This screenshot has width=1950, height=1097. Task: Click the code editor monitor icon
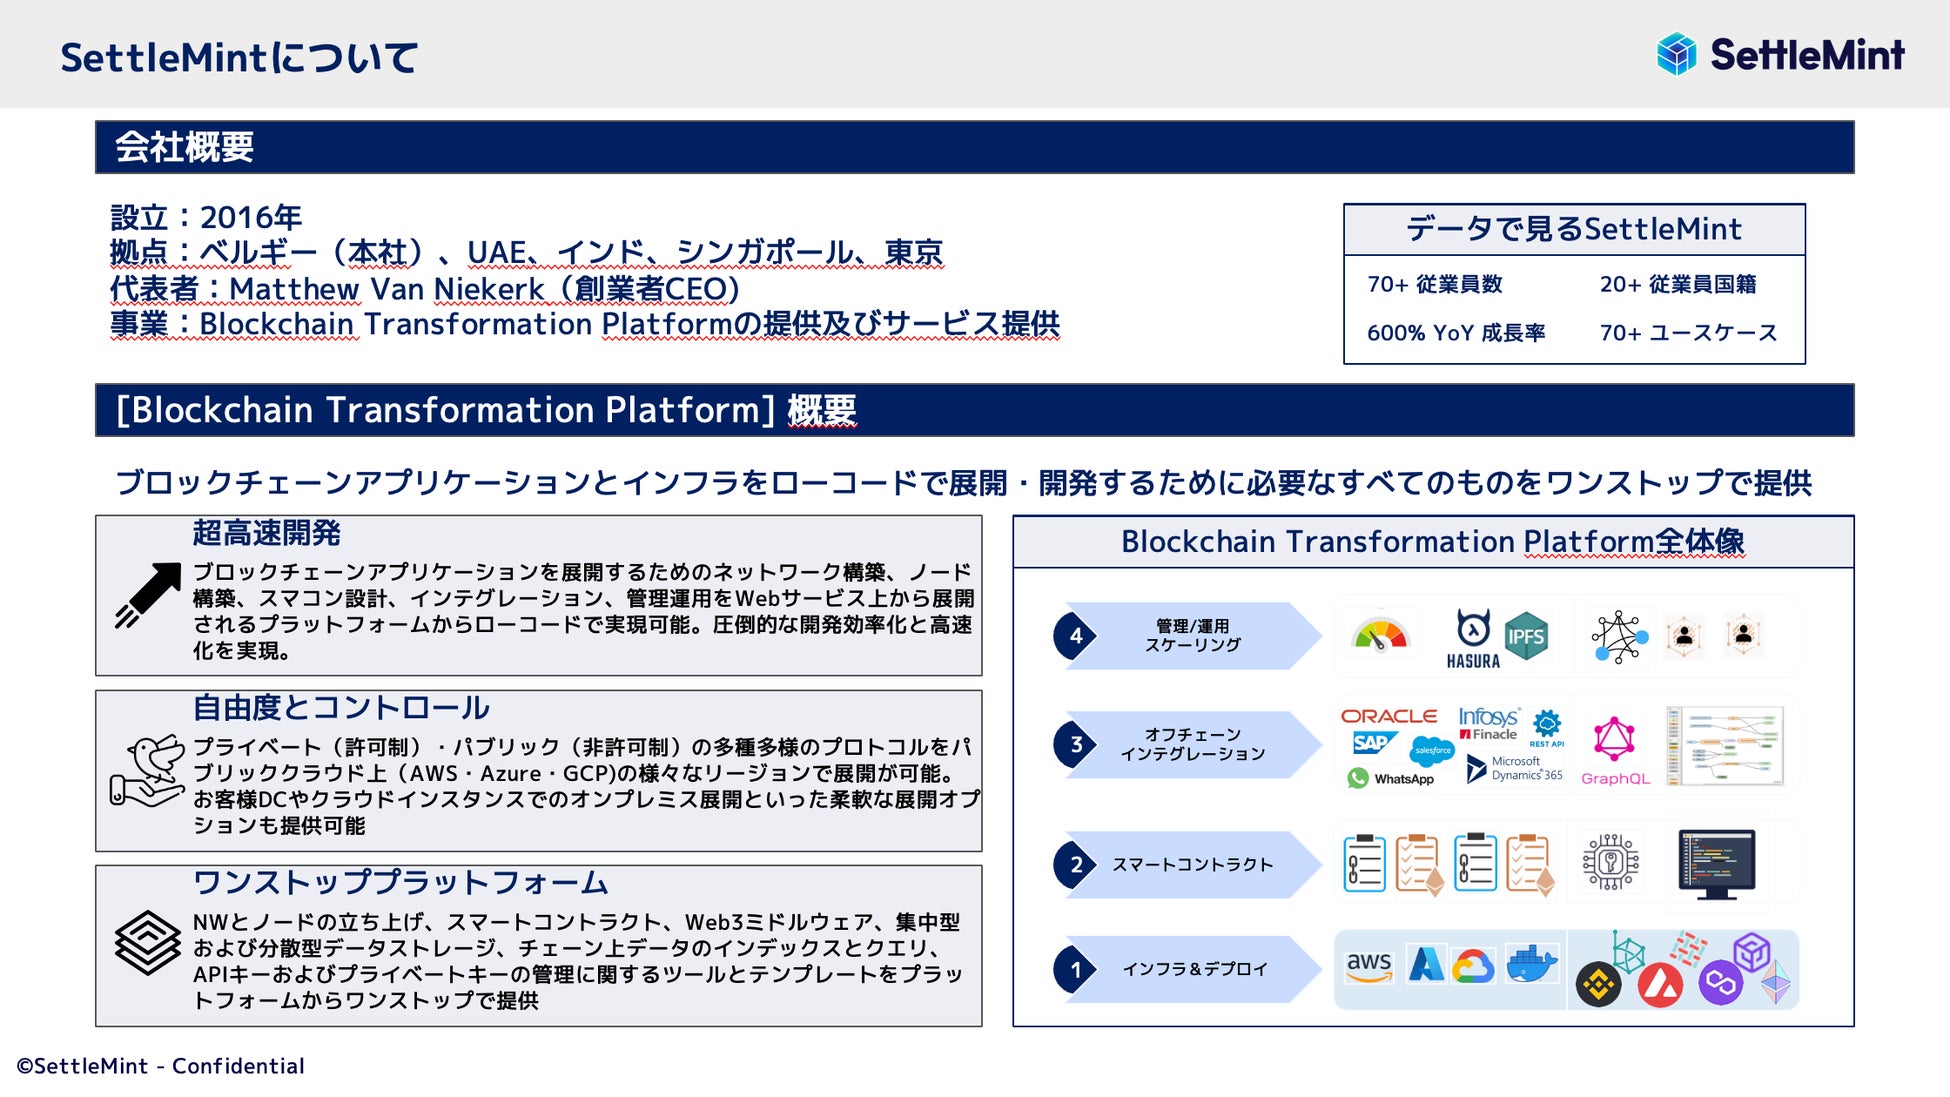tap(1716, 863)
